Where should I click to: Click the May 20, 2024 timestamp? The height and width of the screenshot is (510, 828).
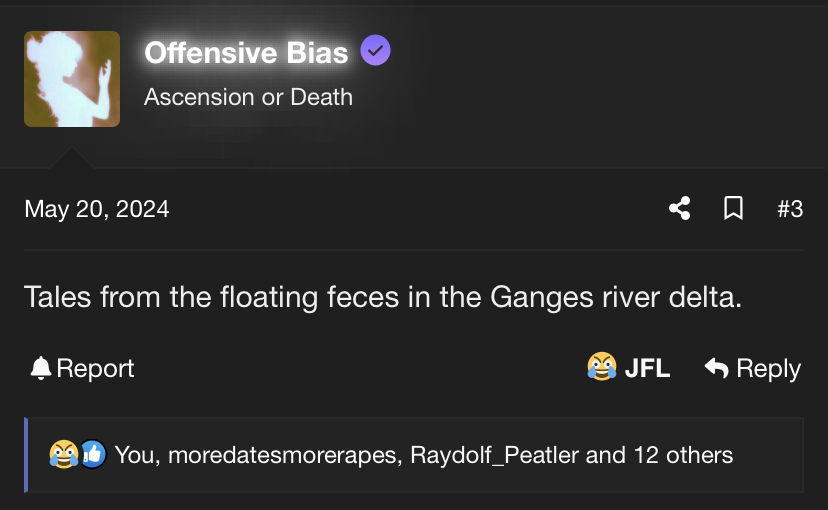click(x=97, y=208)
